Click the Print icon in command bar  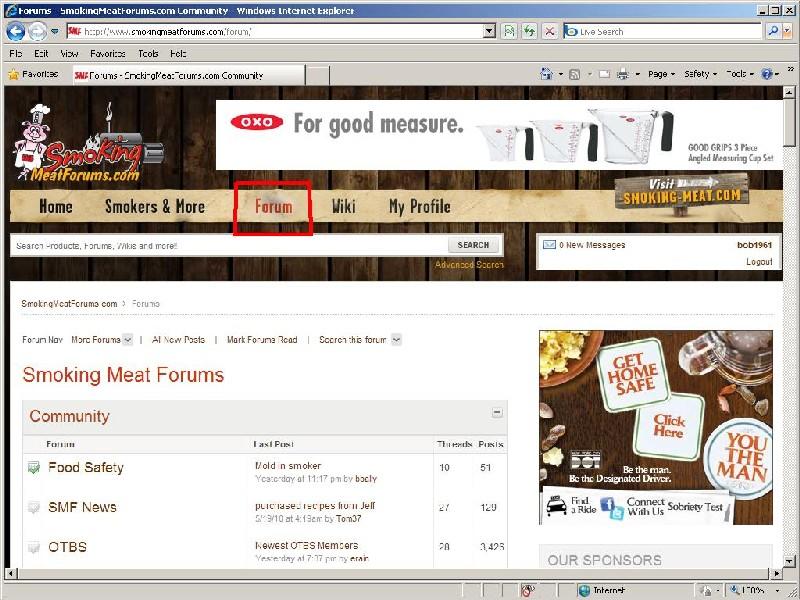click(622, 74)
